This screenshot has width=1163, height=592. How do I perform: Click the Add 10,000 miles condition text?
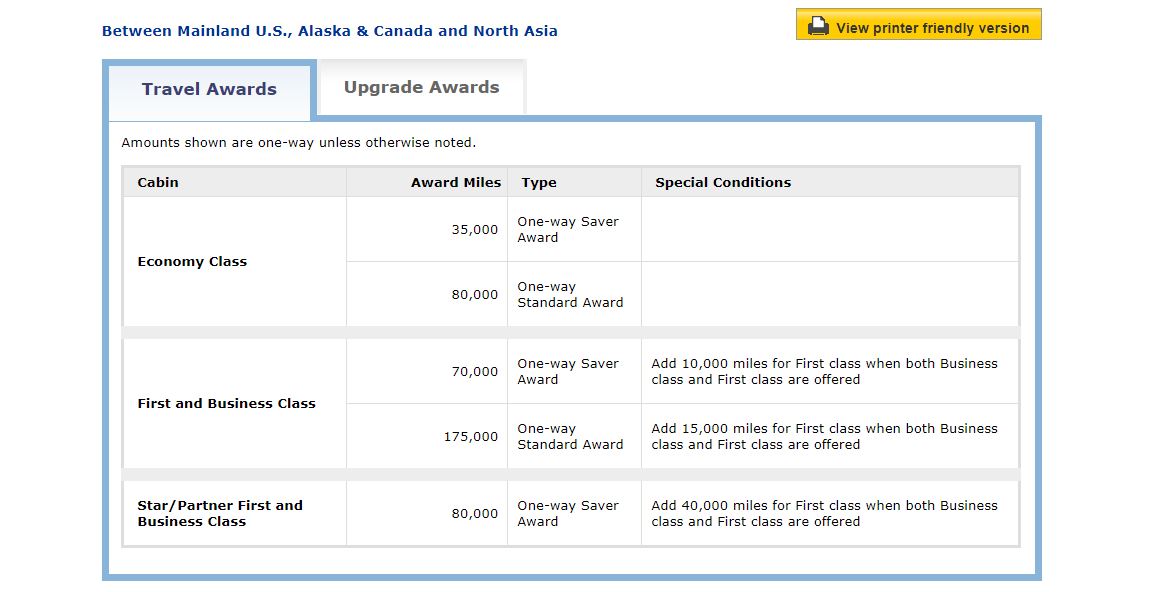(x=824, y=372)
